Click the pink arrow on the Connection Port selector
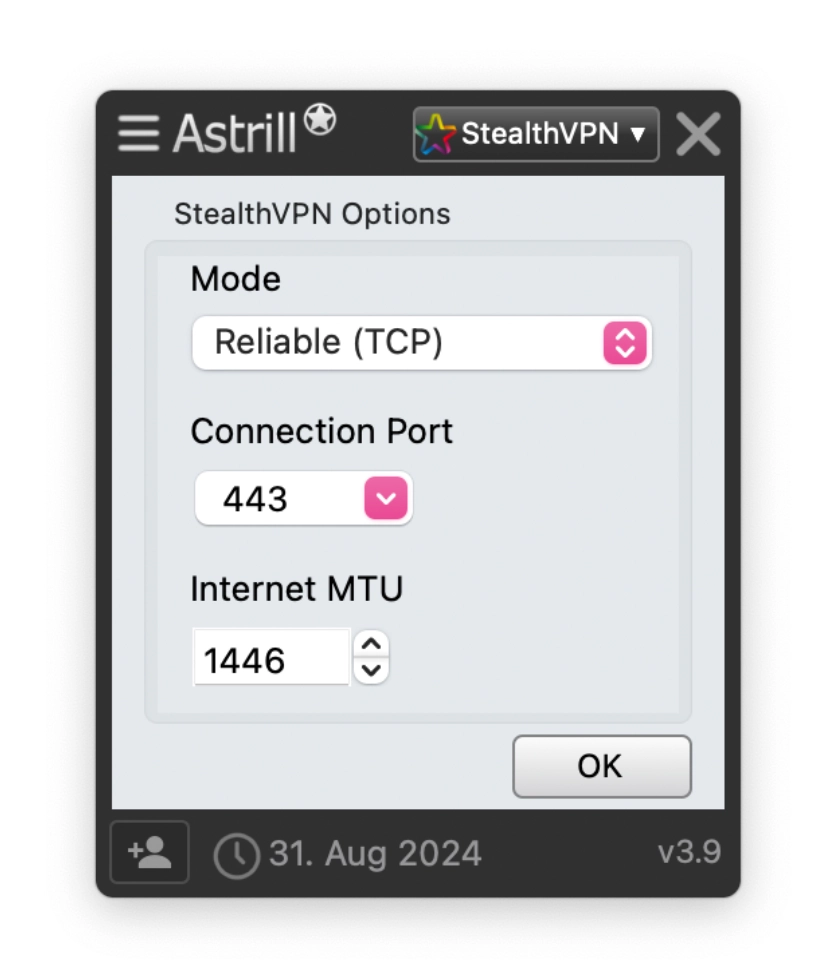The image size is (838, 978). pyautogui.click(x=388, y=497)
